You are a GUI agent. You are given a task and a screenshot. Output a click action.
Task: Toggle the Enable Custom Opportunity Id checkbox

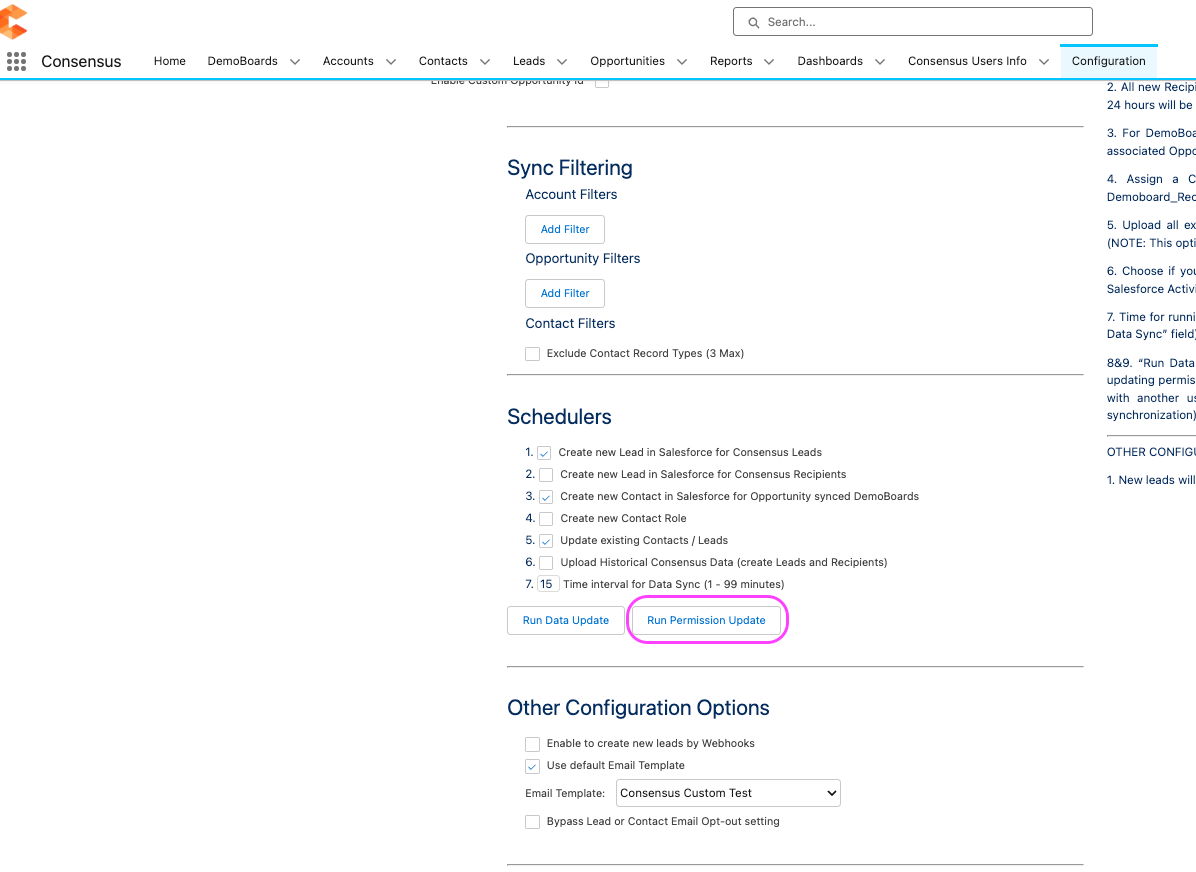coord(602,82)
